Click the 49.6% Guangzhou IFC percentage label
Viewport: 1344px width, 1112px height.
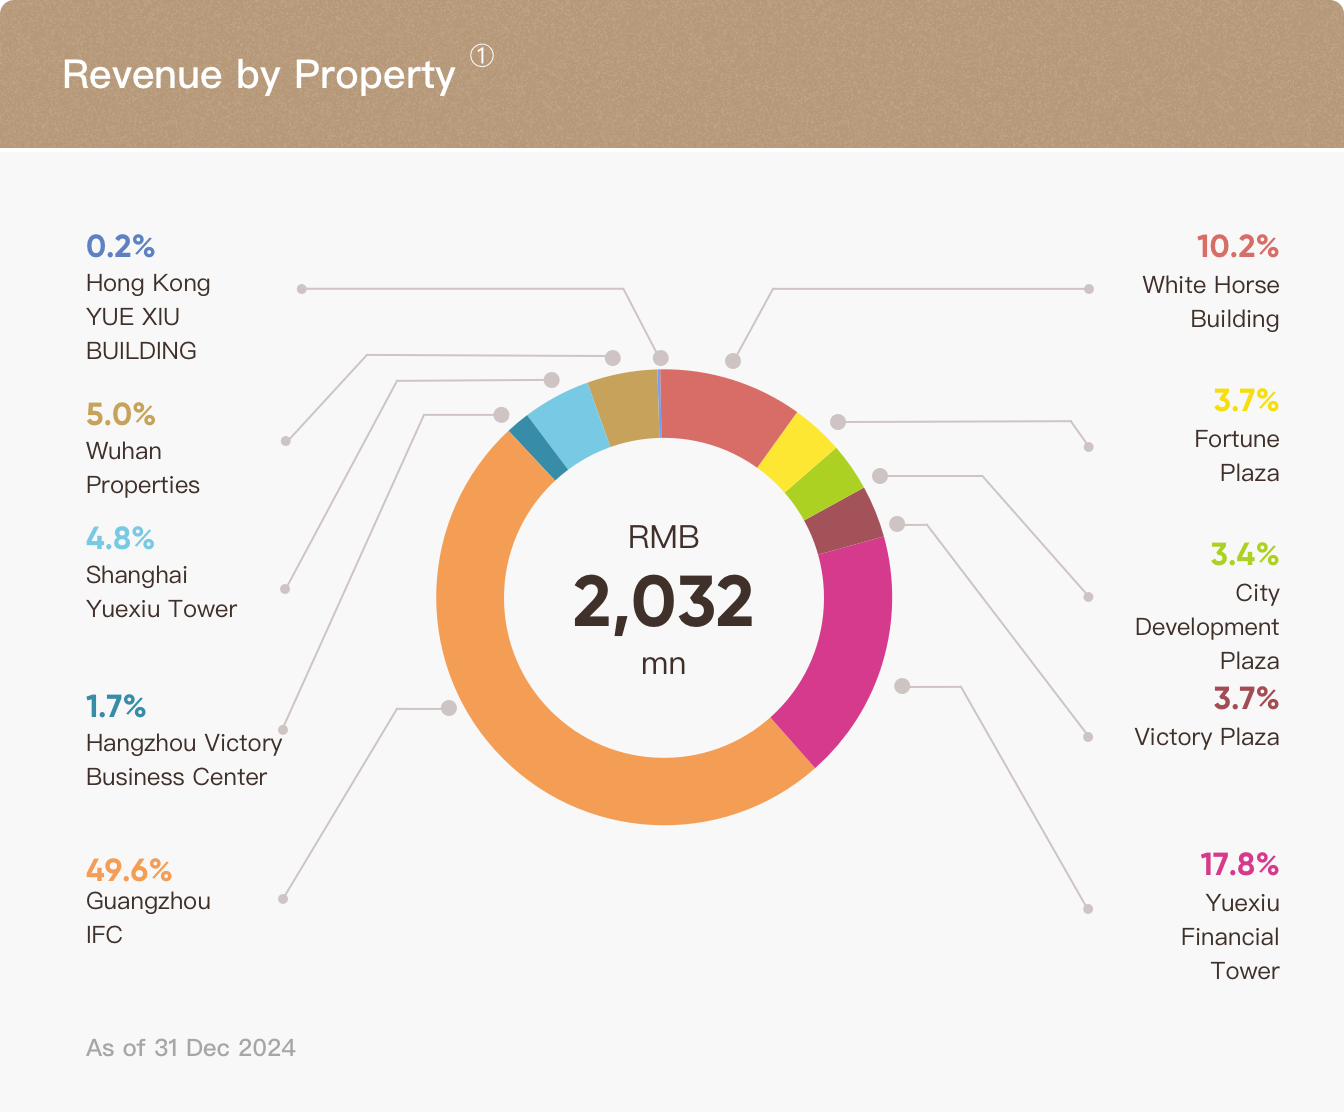[x=129, y=870]
